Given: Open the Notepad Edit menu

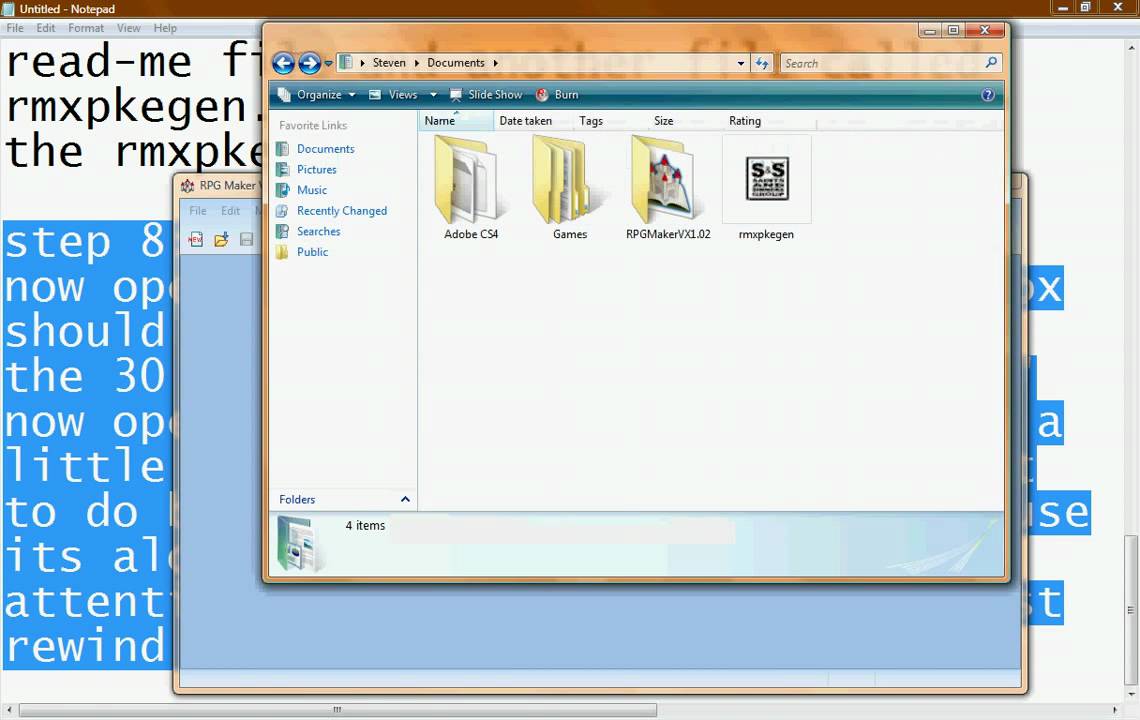Looking at the screenshot, I should coord(46,28).
